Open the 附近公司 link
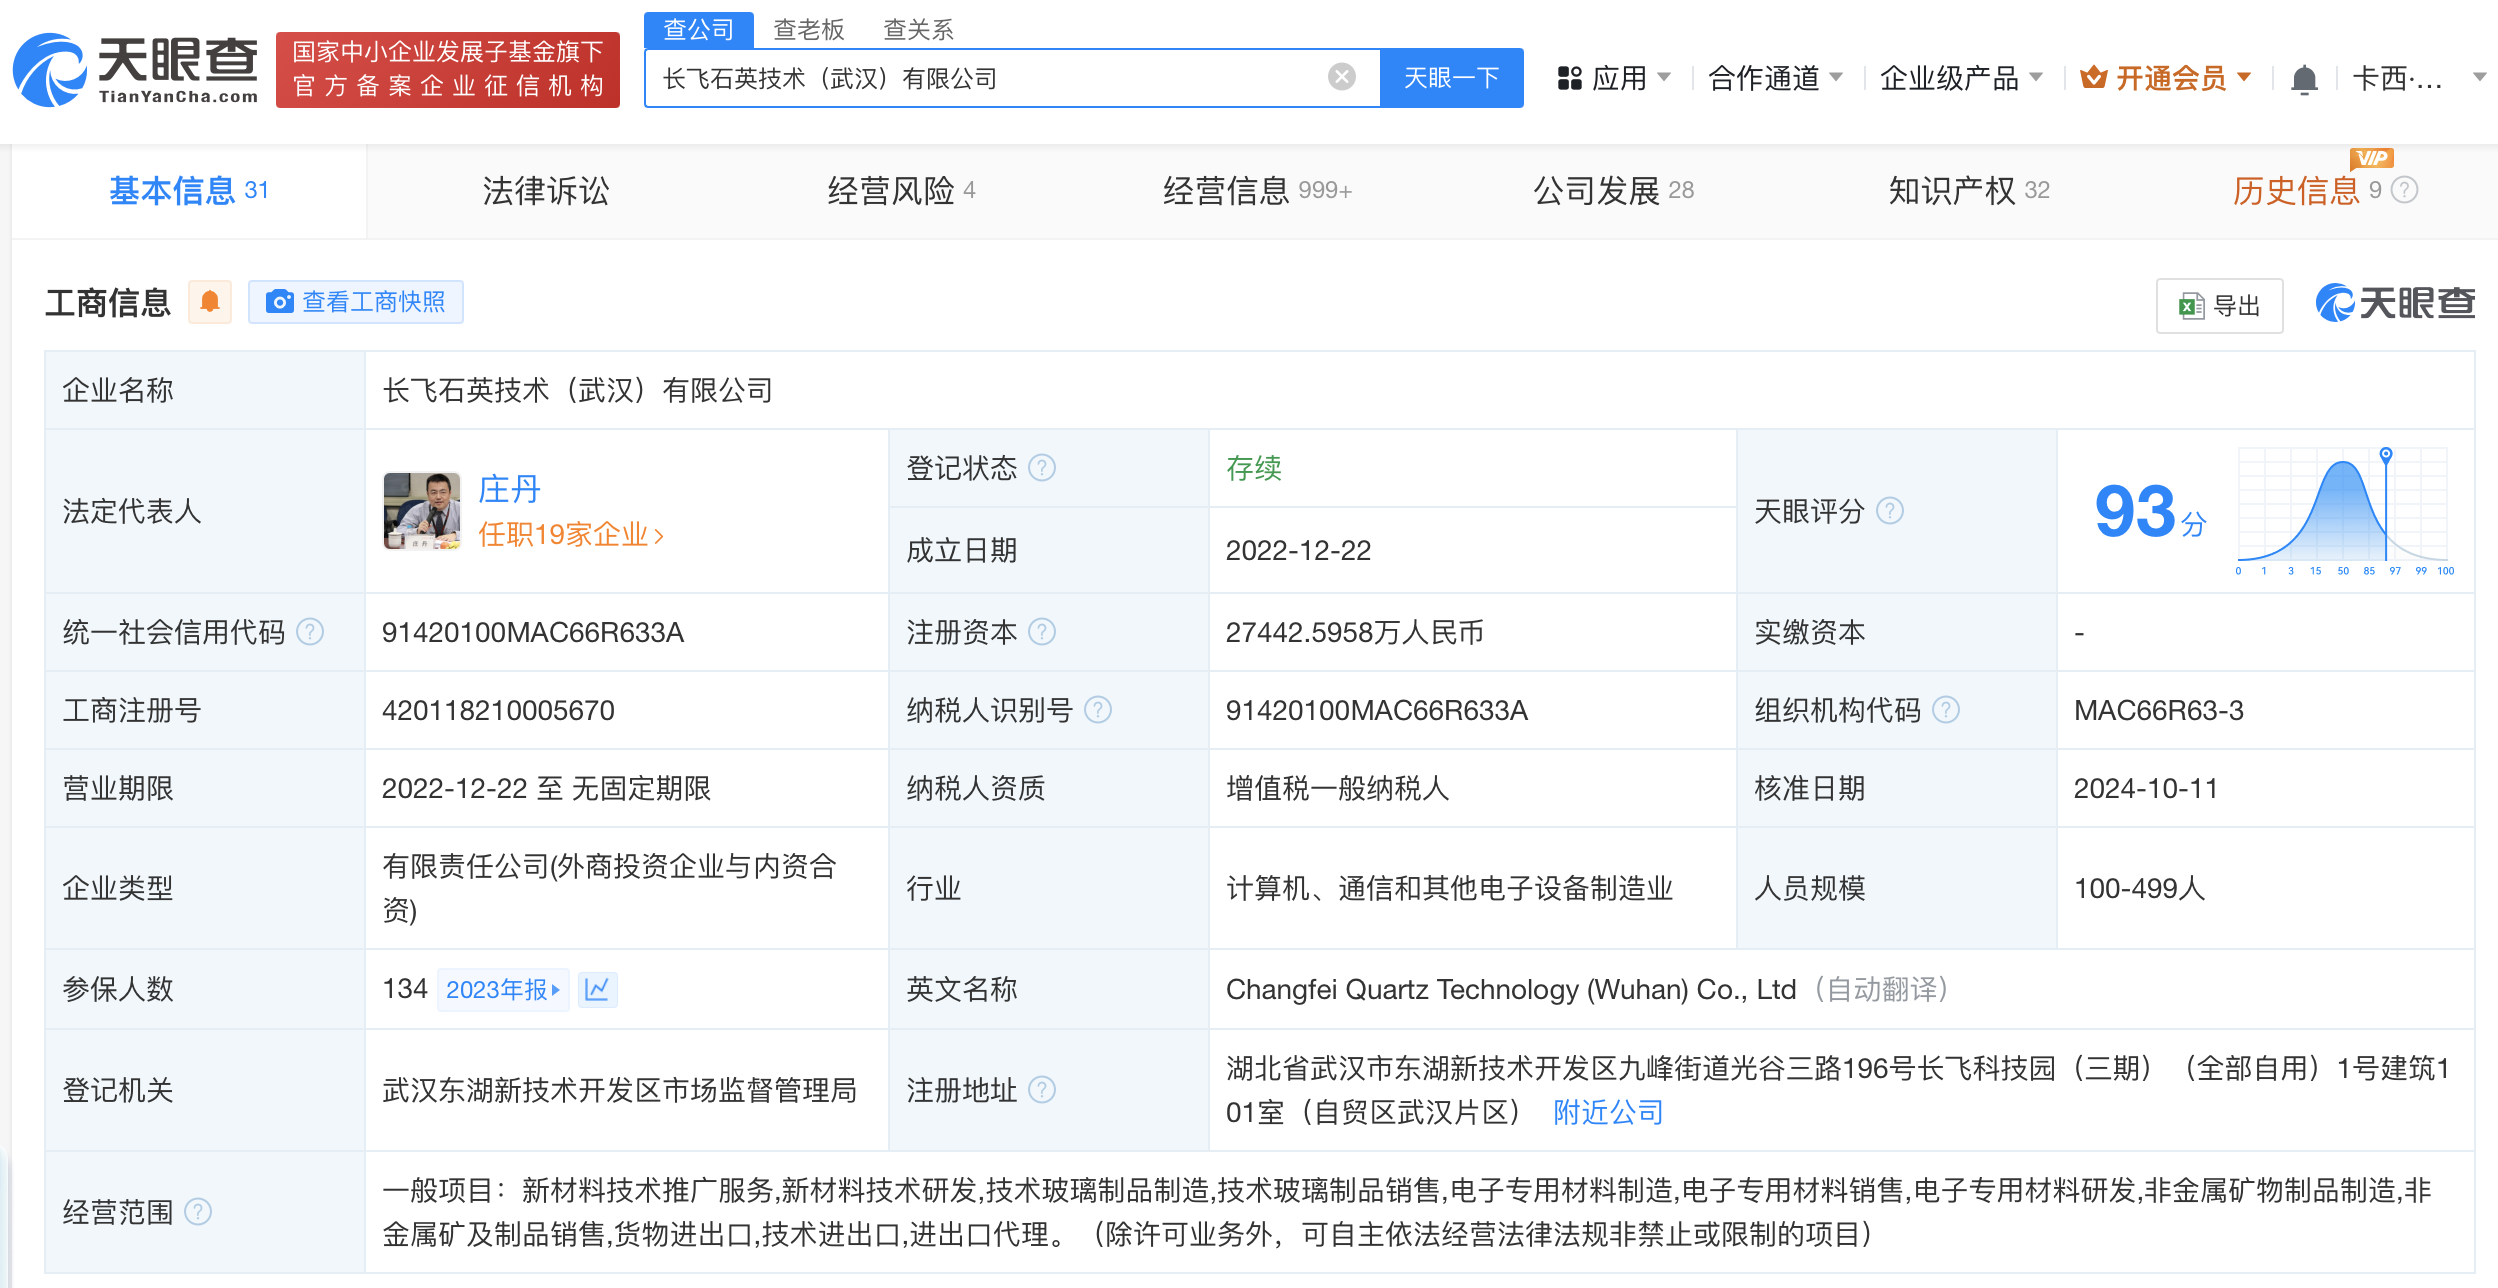Image resolution: width=2498 pixels, height=1288 pixels. [1607, 1112]
